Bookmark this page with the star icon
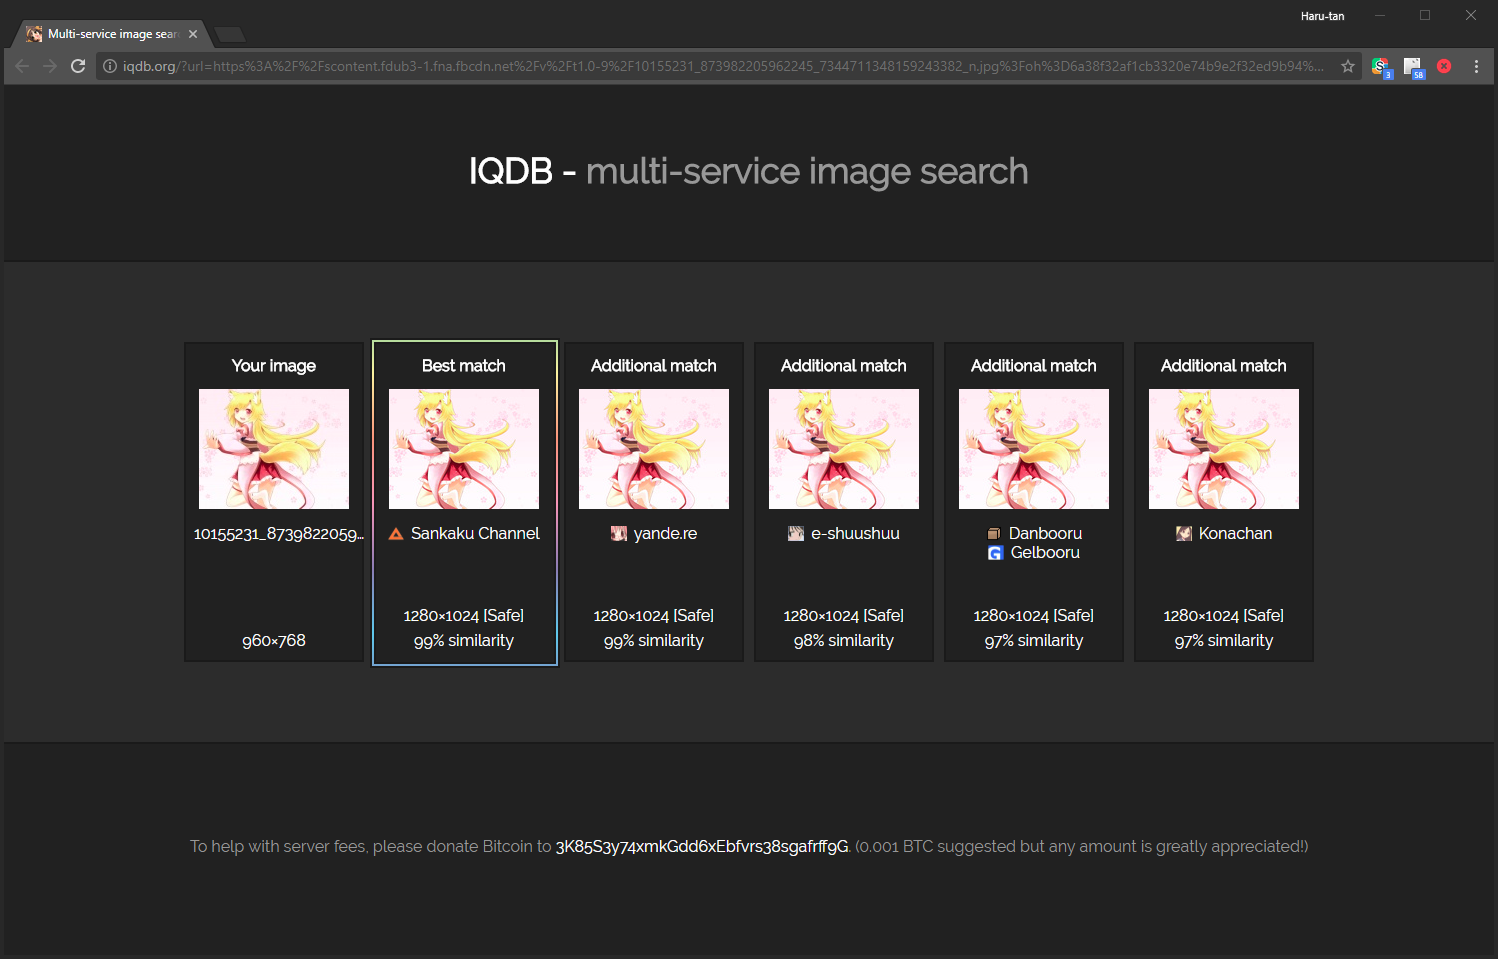Image resolution: width=1498 pixels, height=959 pixels. click(x=1348, y=66)
